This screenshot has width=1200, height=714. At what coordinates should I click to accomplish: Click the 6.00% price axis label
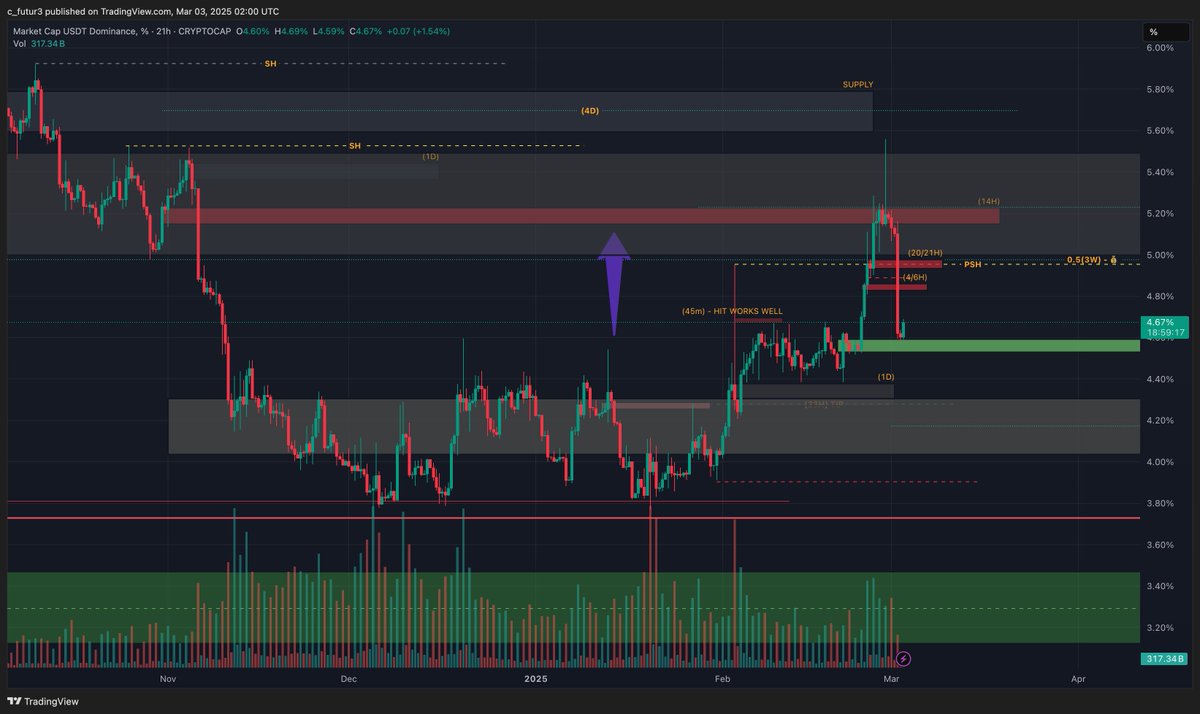coord(1160,48)
